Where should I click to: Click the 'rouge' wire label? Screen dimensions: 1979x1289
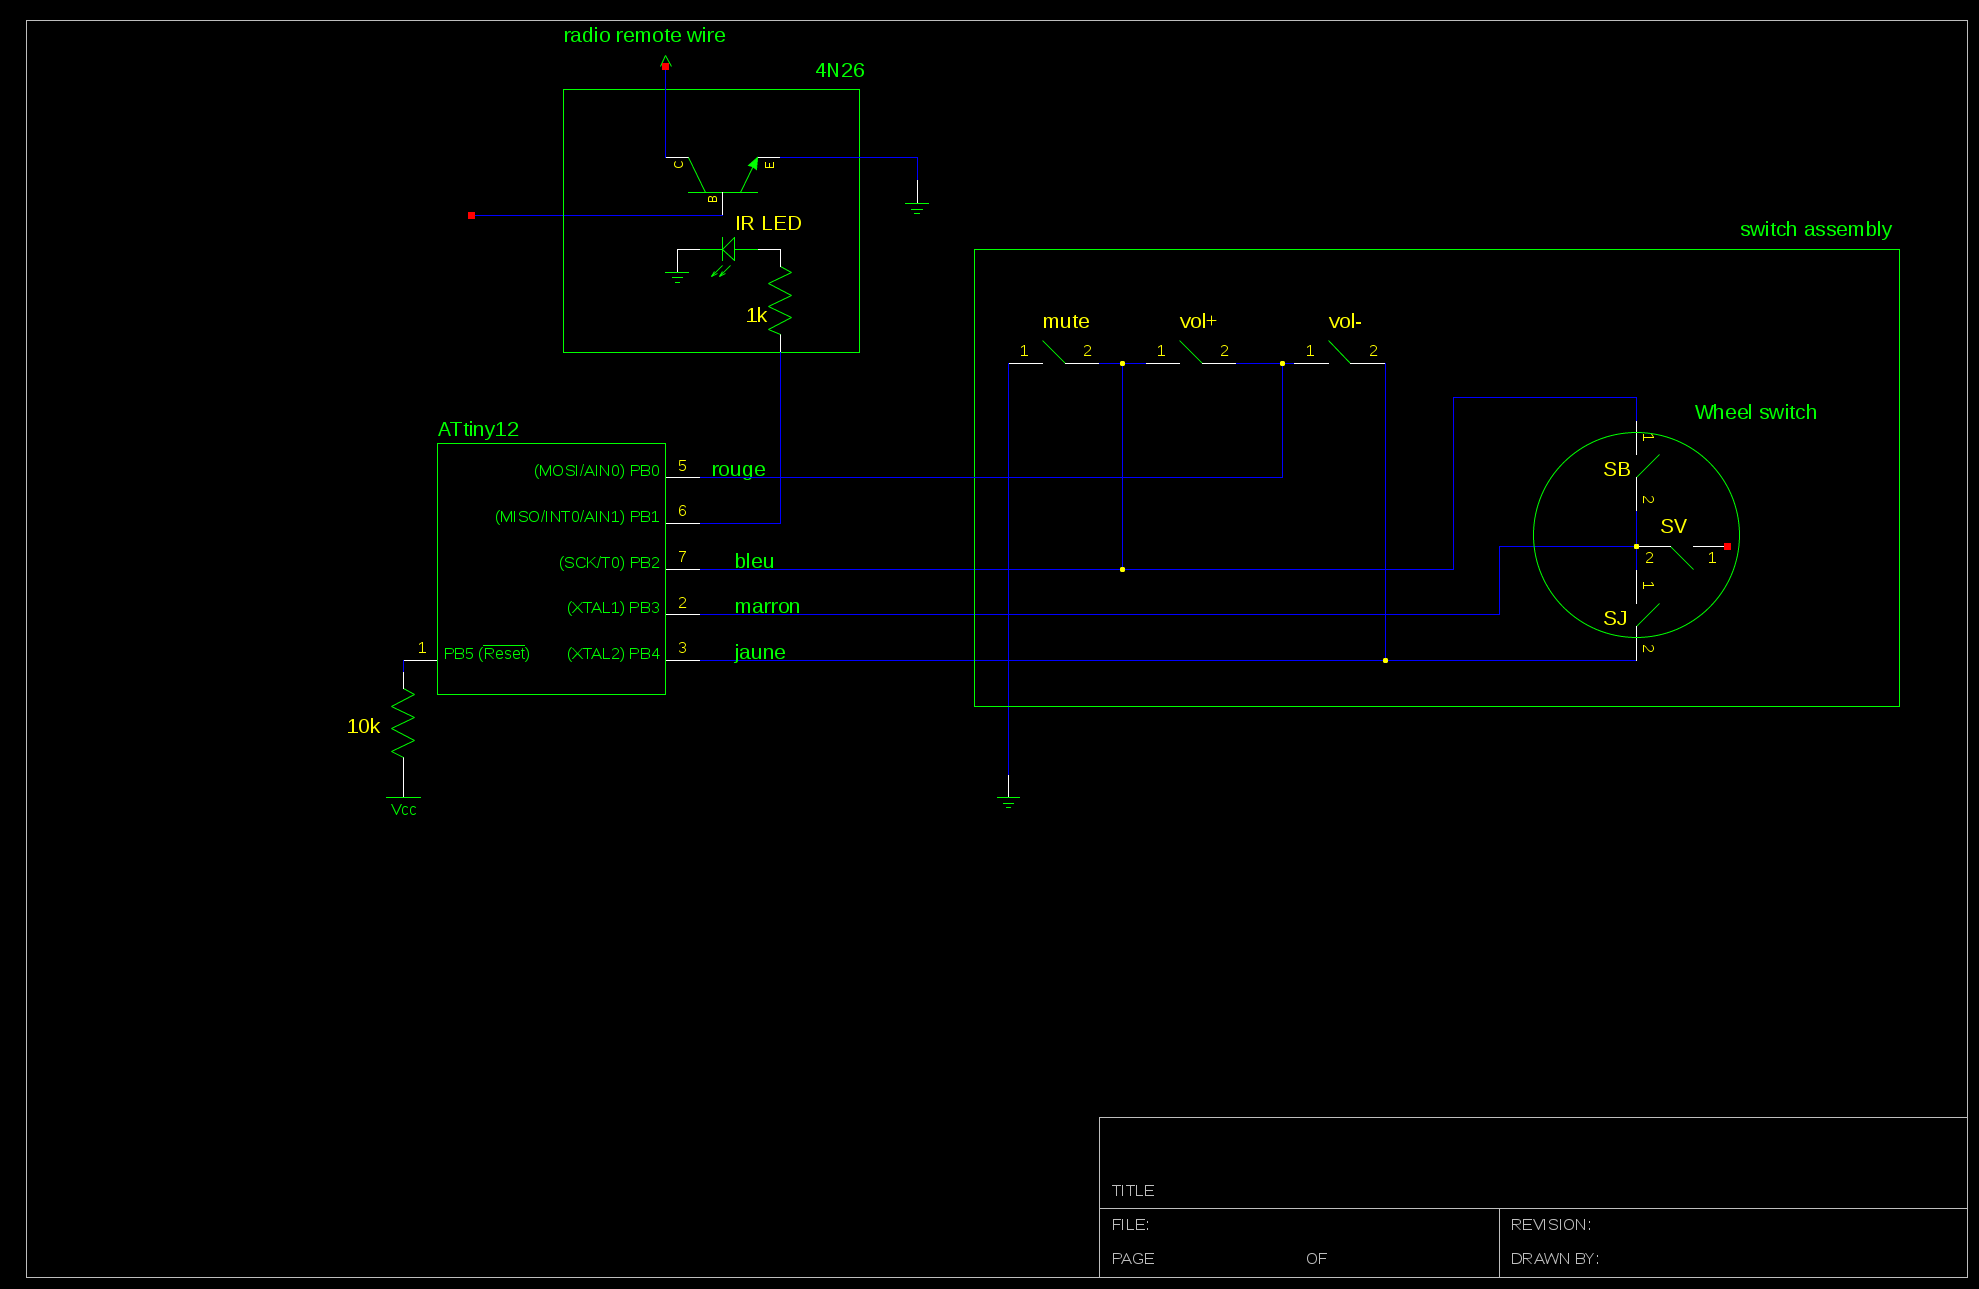click(x=738, y=469)
